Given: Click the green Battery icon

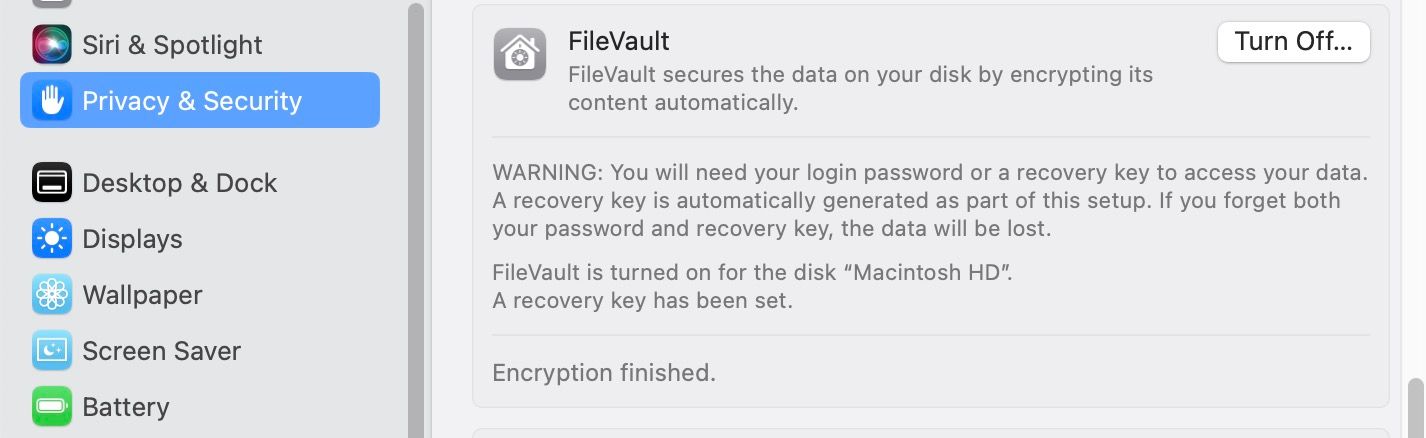Looking at the screenshot, I should [51, 407].
